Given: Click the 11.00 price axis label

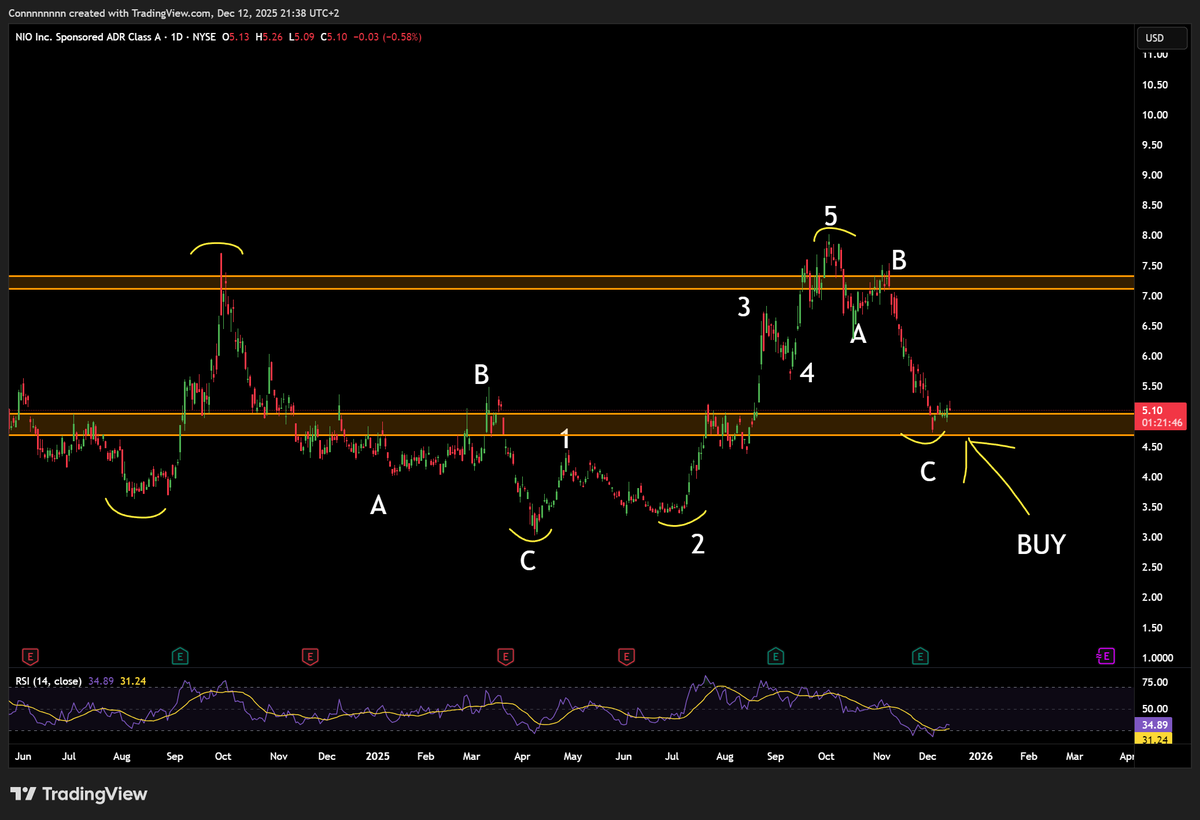Looking at the screenshot, I should point(1155,55).
